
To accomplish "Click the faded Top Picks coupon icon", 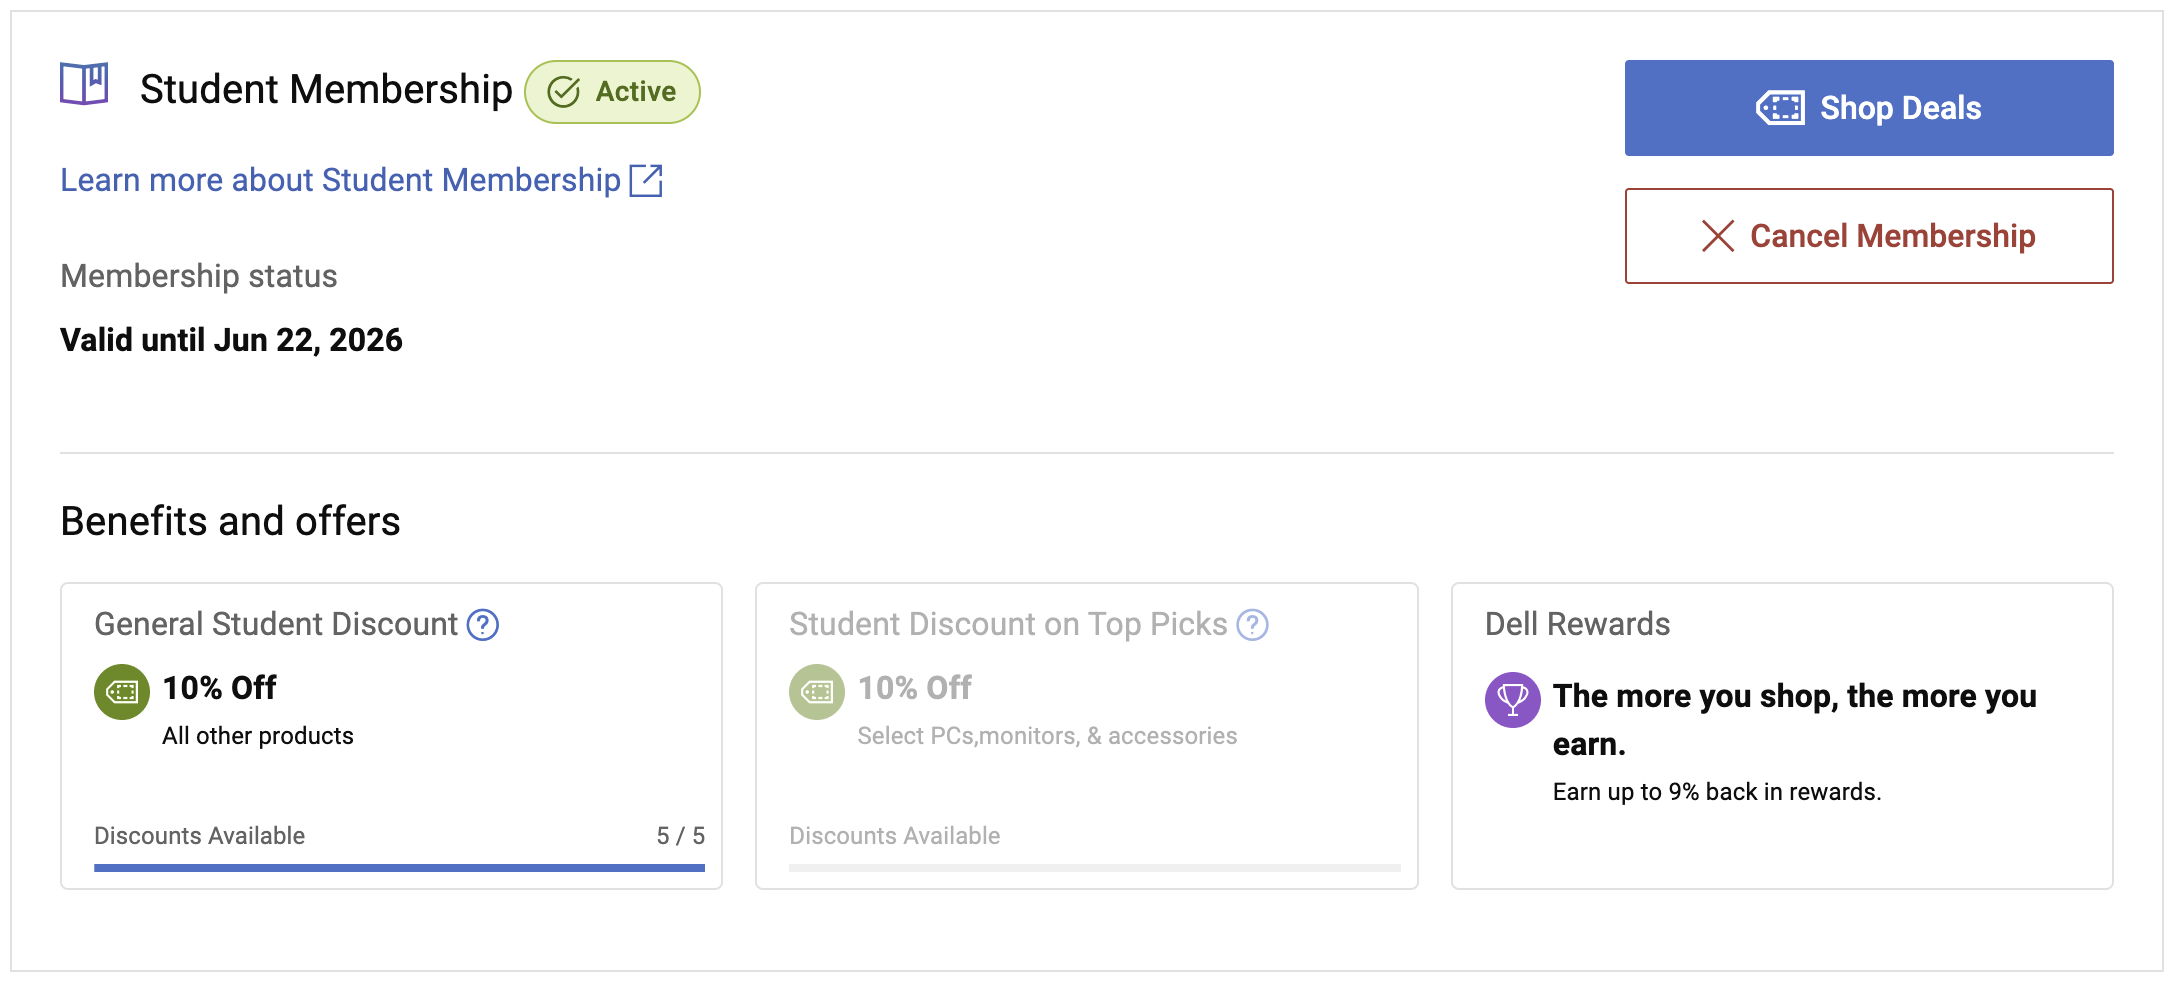I will pyautogui.click(x=817, y=692).
